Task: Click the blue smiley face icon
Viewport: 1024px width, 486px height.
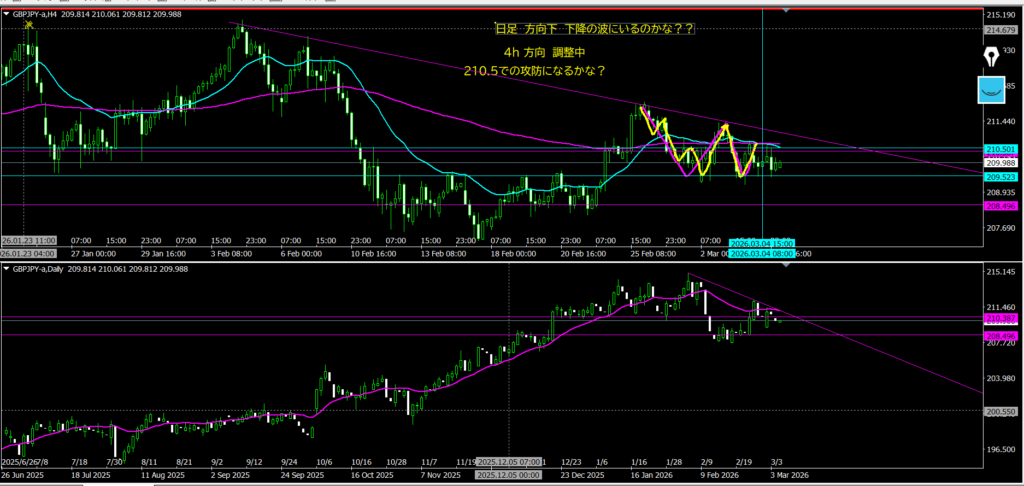Action: [x=992, y=90]
